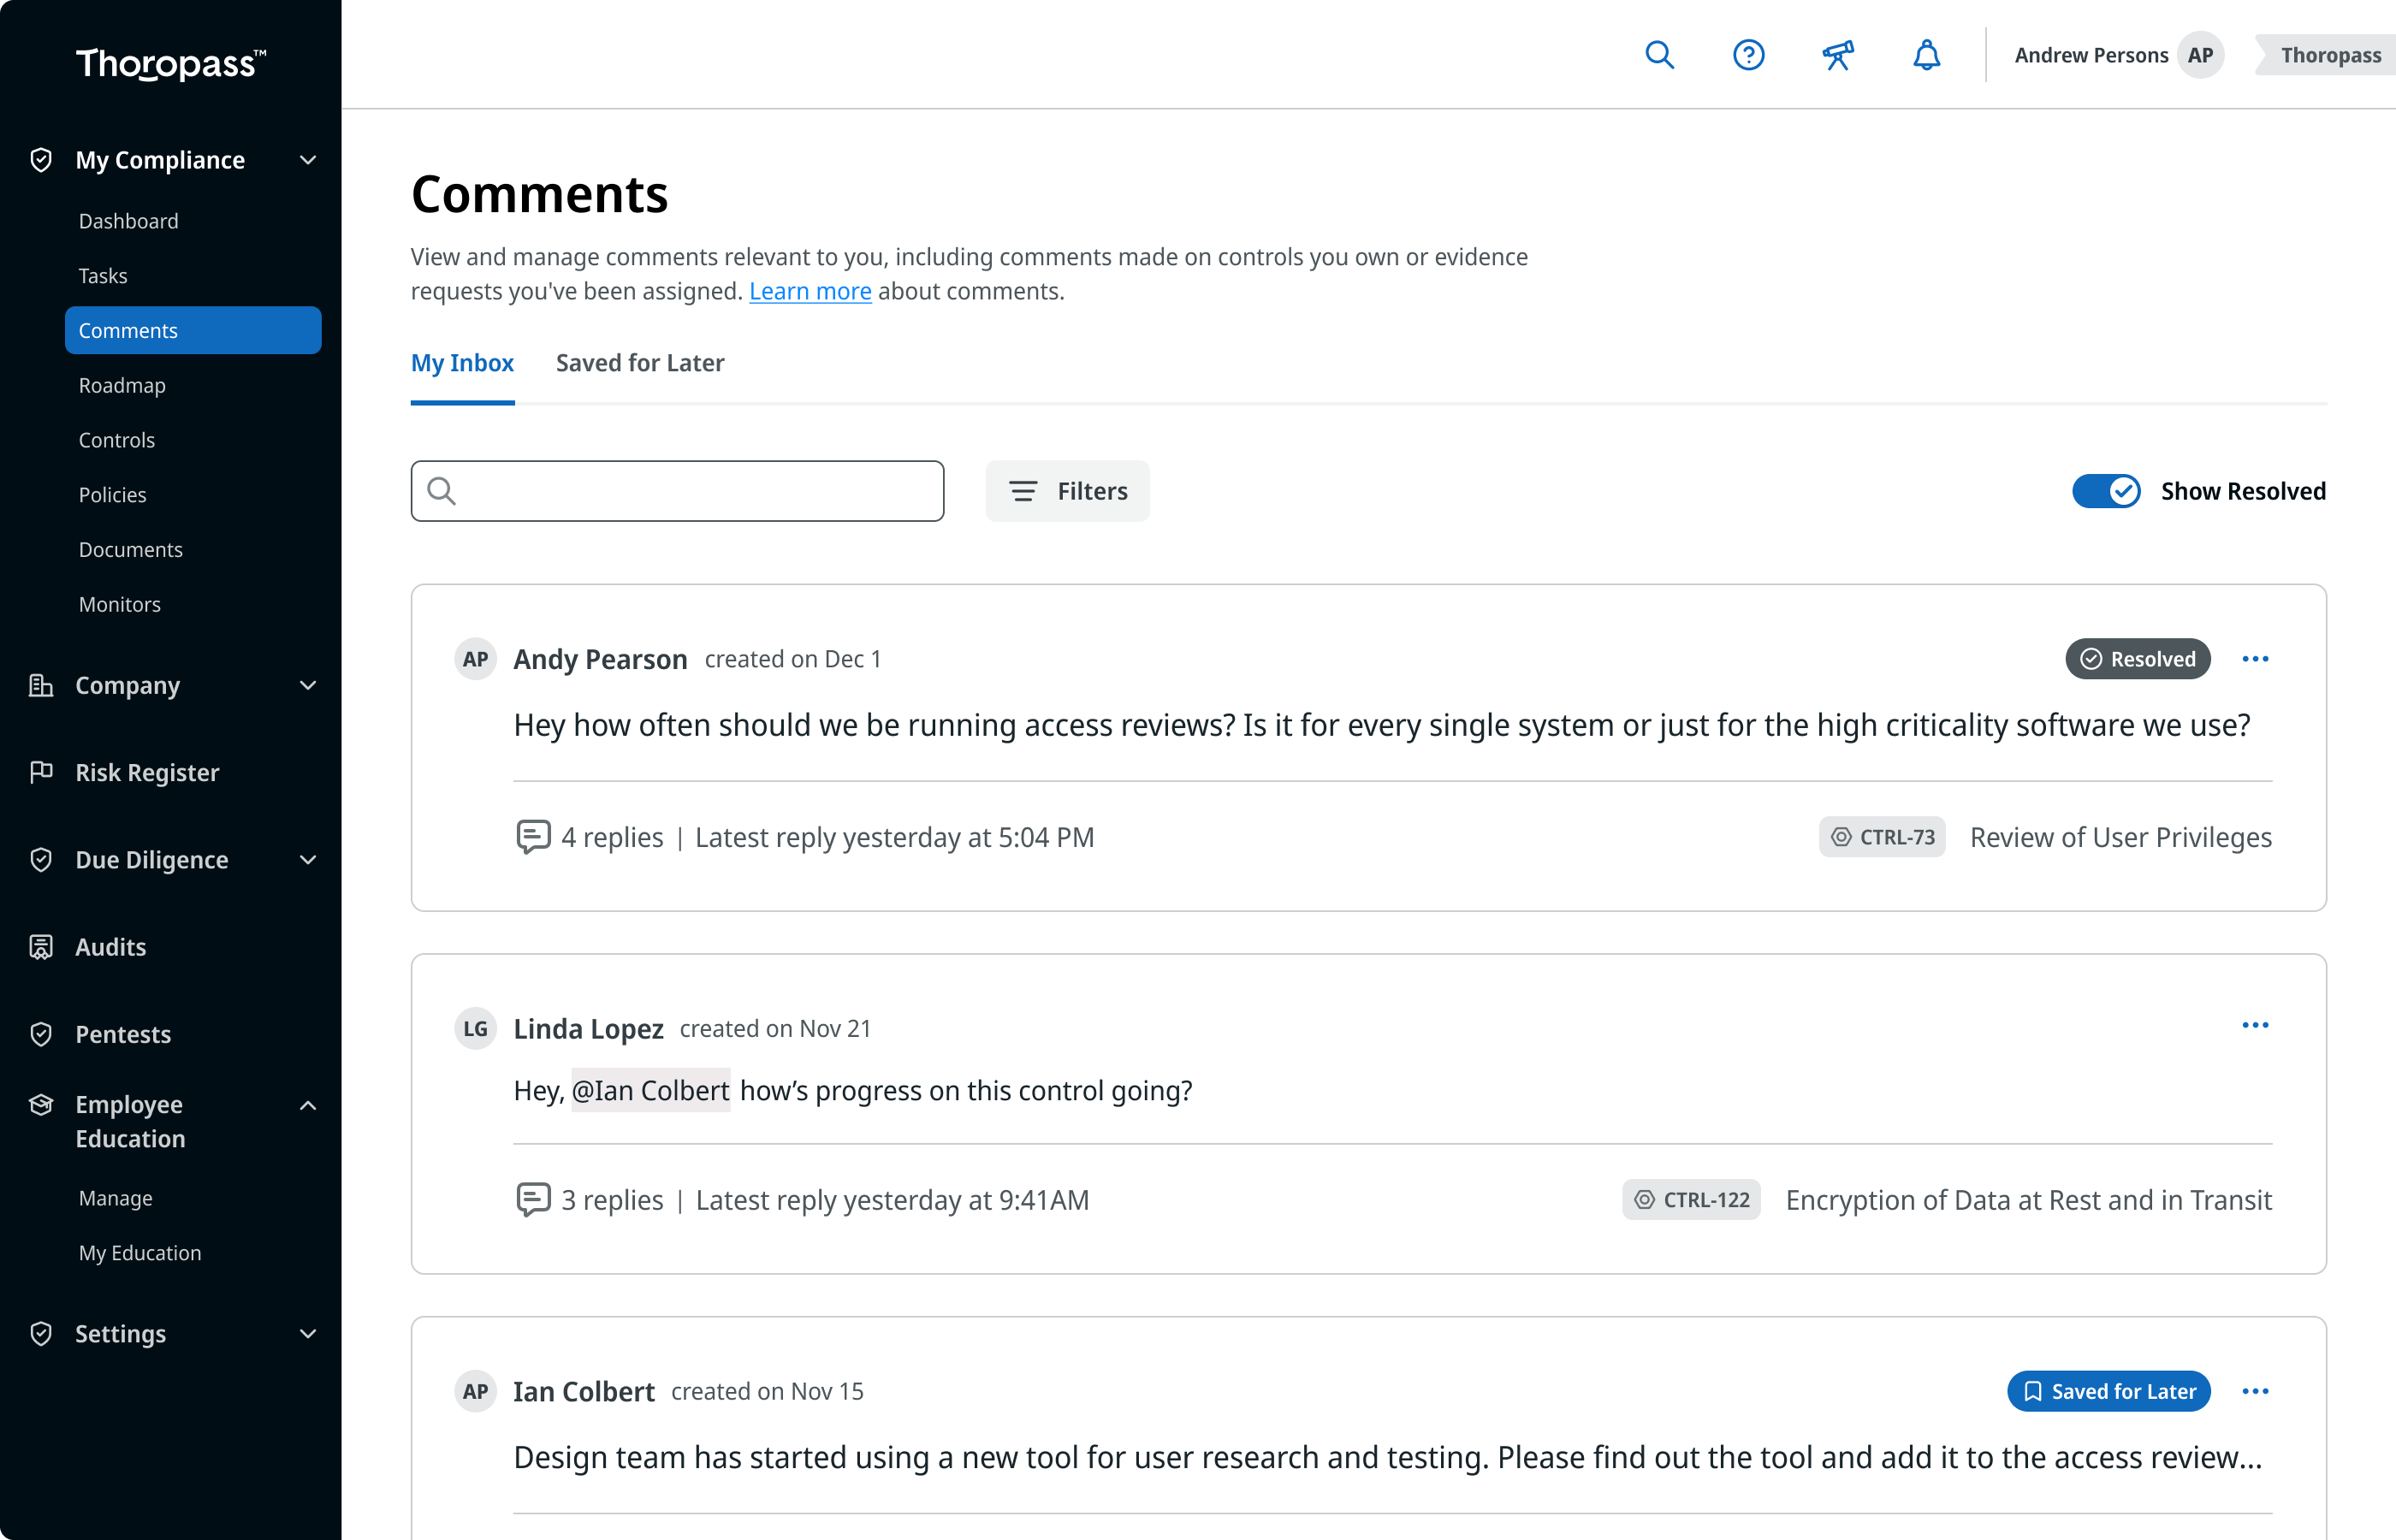2396x1540 pixels.
Task: Click the Due Diligence shield icon
Action: [41, 860]
